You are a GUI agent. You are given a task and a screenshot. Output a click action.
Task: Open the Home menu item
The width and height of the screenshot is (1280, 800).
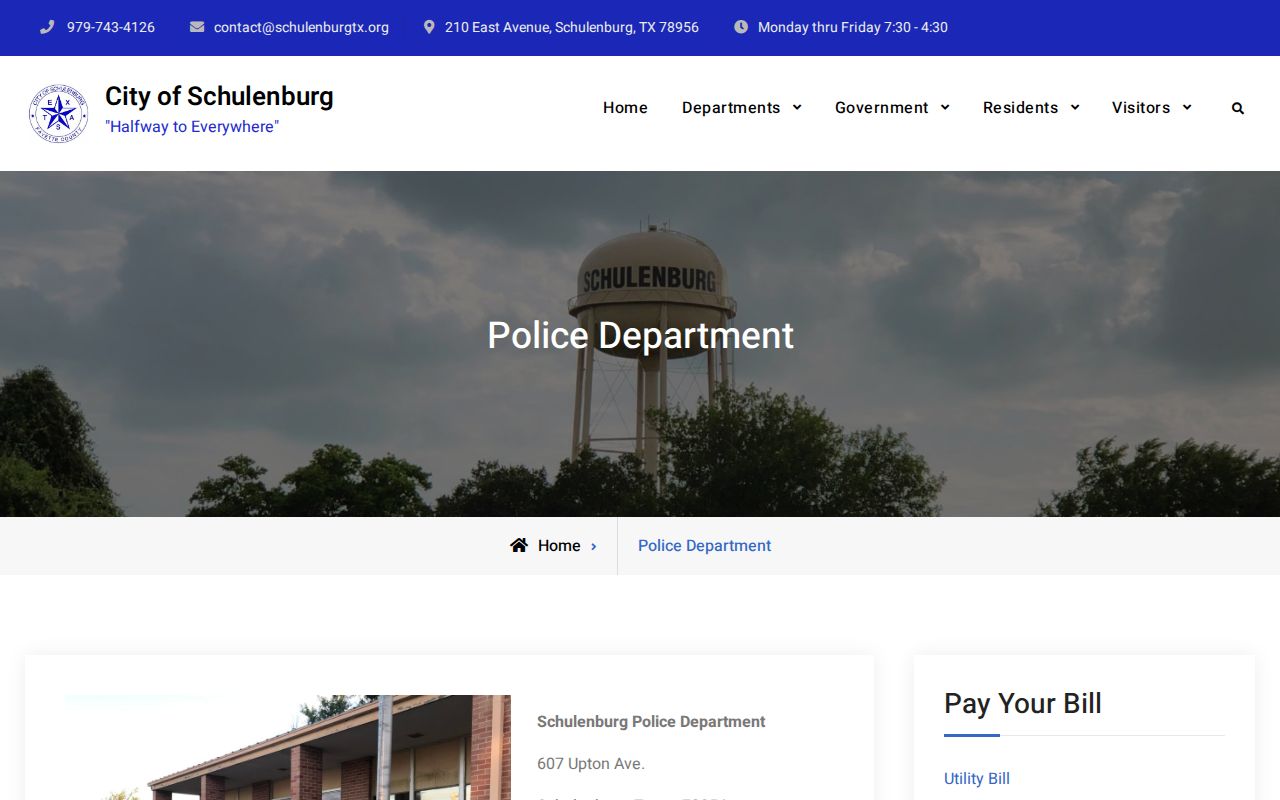pyautogui.click(x=625, y=107)
